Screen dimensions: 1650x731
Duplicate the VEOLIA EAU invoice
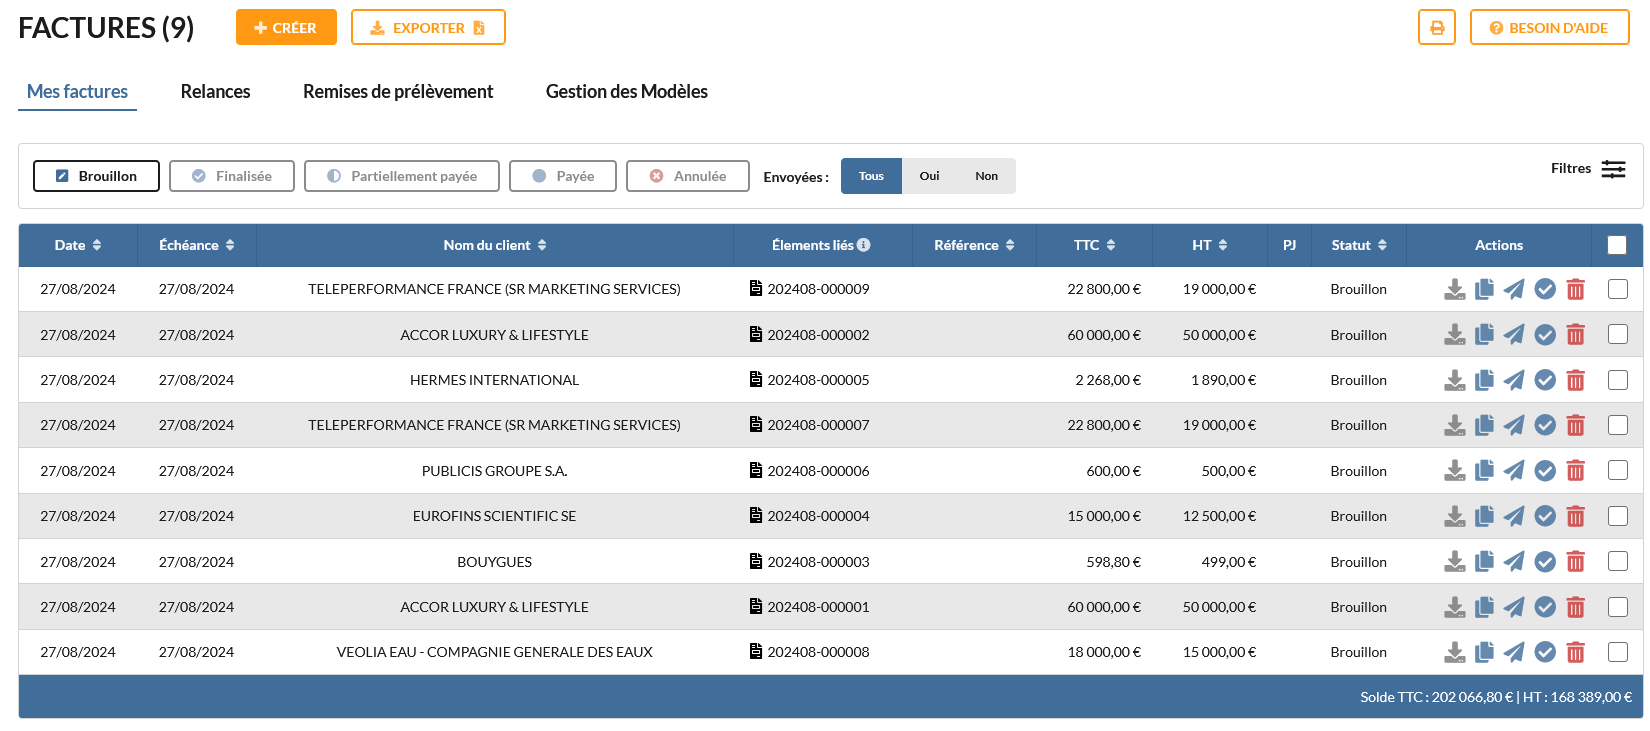point(1485,652)
